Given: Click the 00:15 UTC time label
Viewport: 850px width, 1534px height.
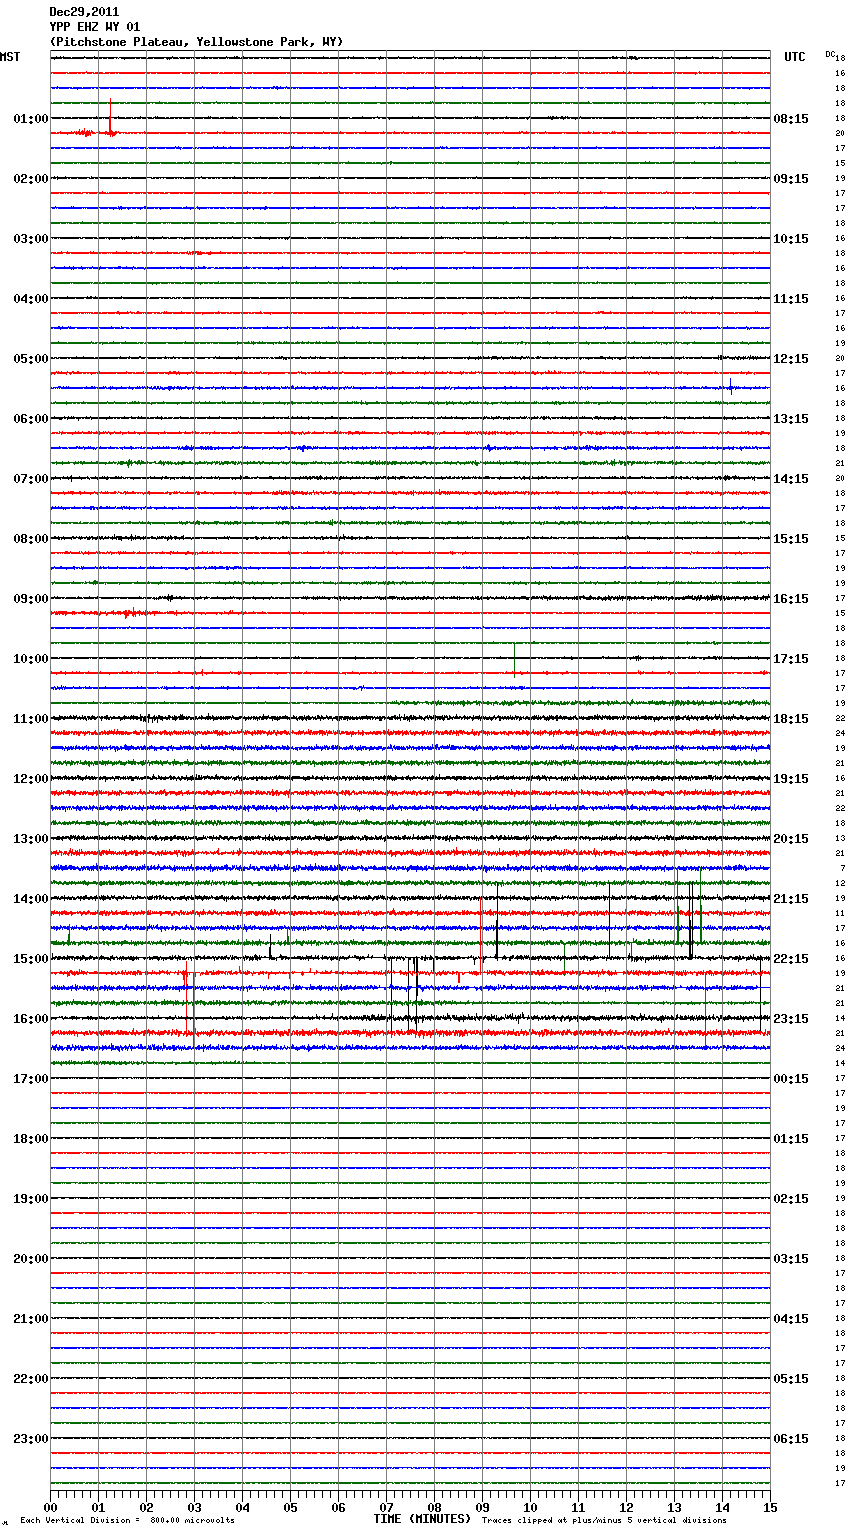Looking at the screenshot, I should 791,1079.
